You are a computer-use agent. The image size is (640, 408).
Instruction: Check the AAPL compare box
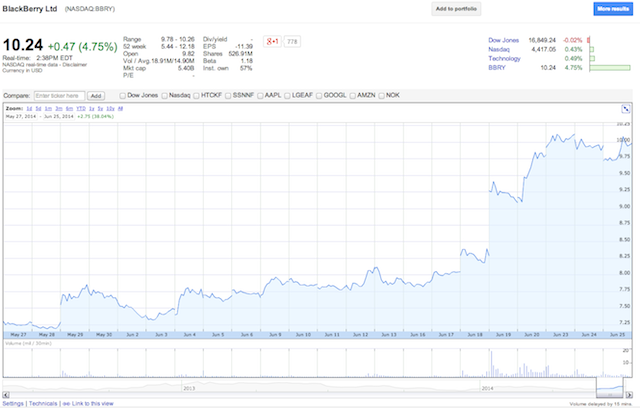pos(260,95)
